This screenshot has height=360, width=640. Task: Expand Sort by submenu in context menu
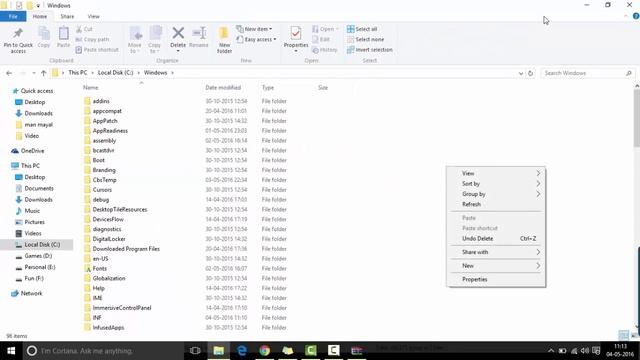pos(496,184)
